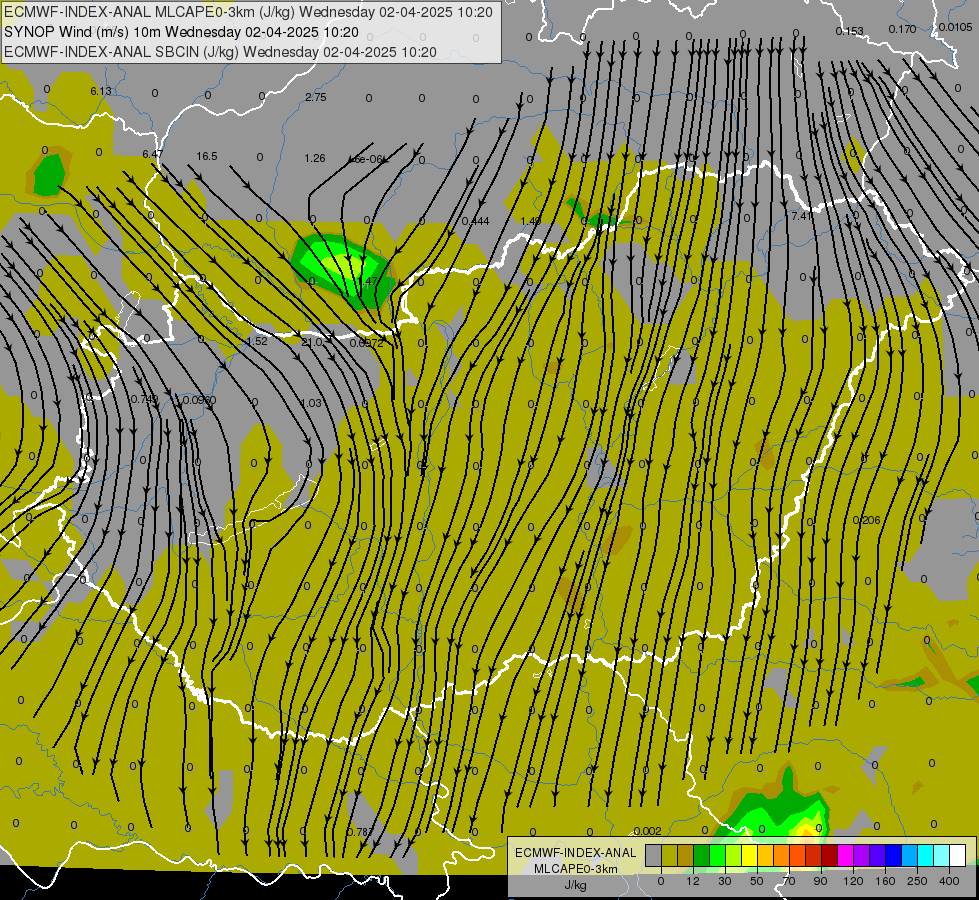This screenshot has width=979, height=900.
Task: Click the legend heading ECMWF-INDEX-ANAL
Action: (x=575, y=853)
